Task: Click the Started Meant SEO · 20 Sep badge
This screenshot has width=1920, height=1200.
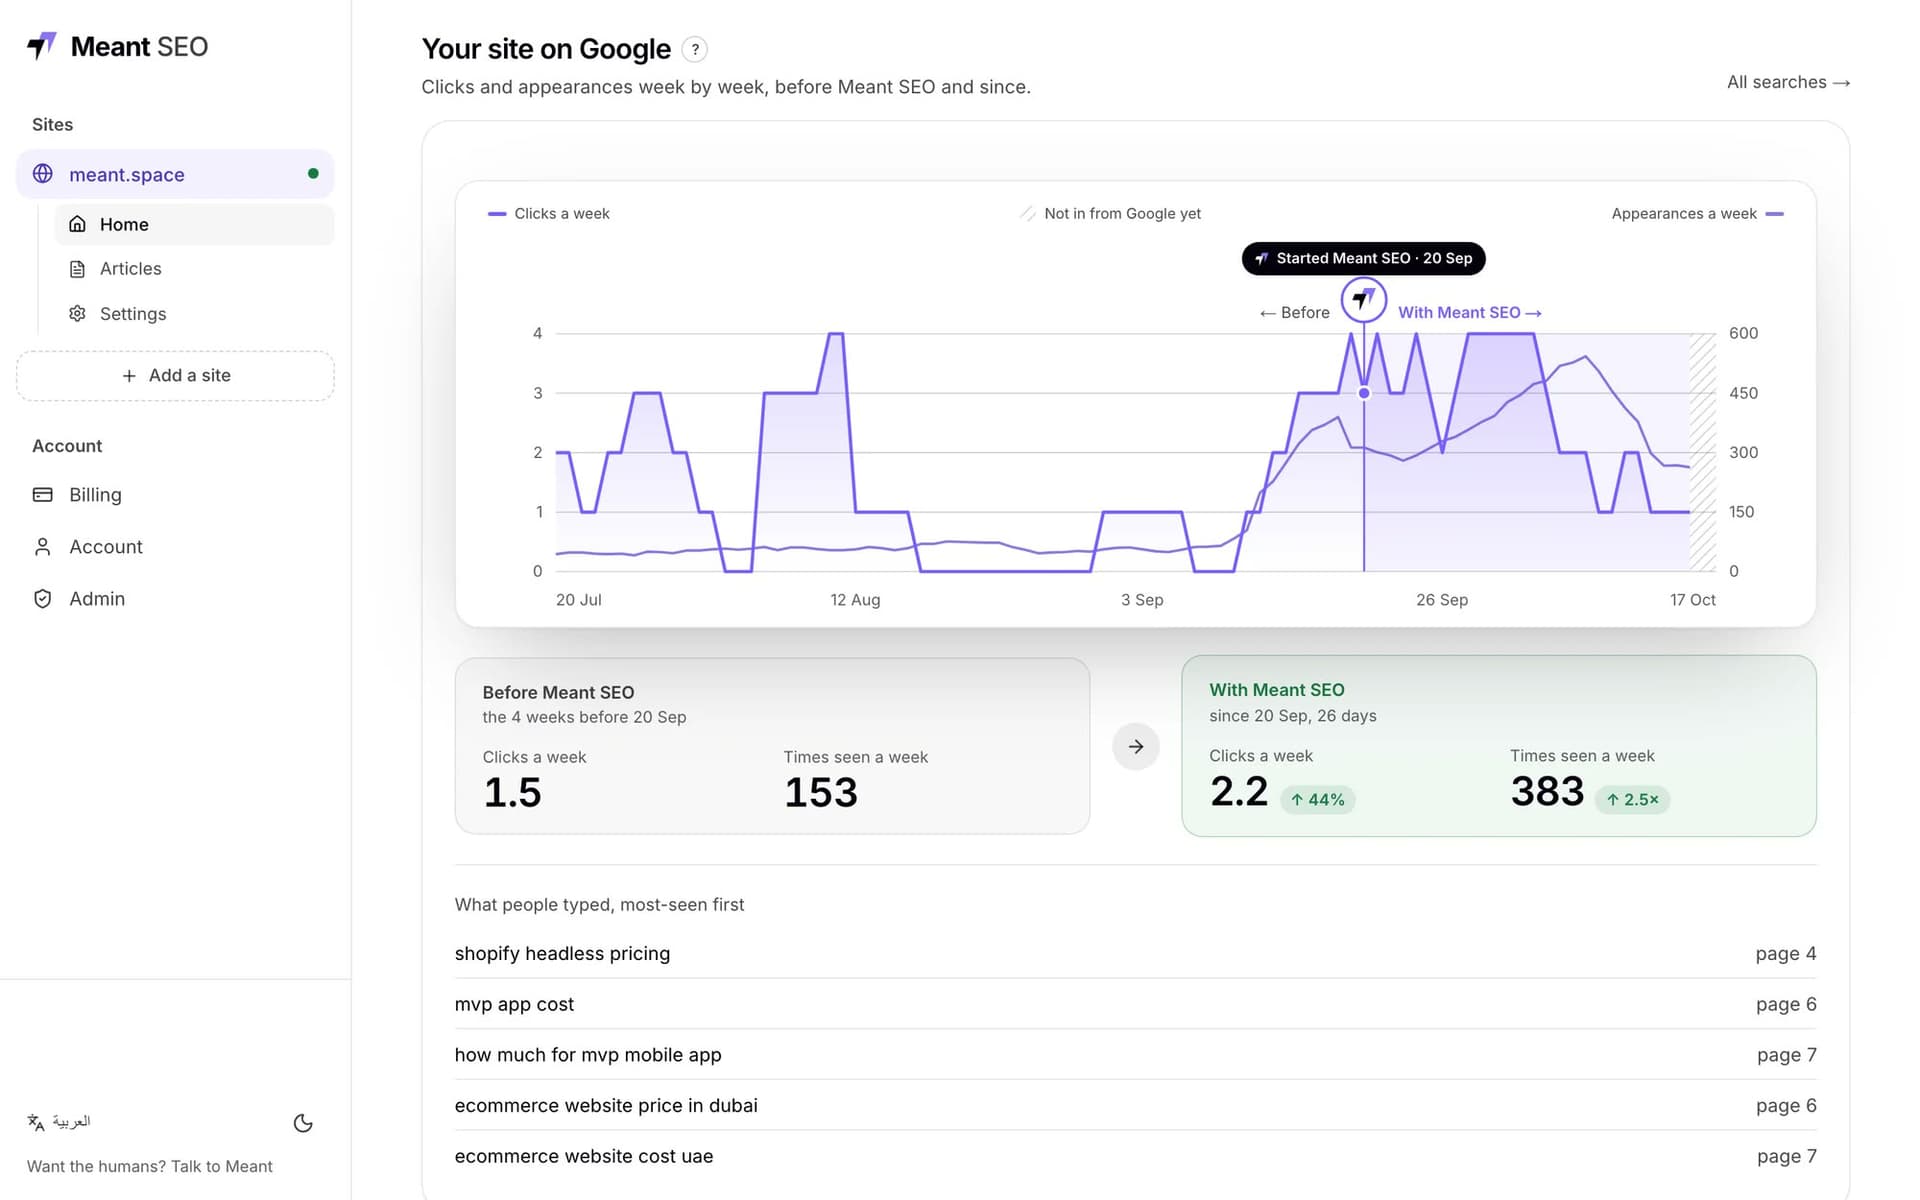Action: click(1364, 258)
